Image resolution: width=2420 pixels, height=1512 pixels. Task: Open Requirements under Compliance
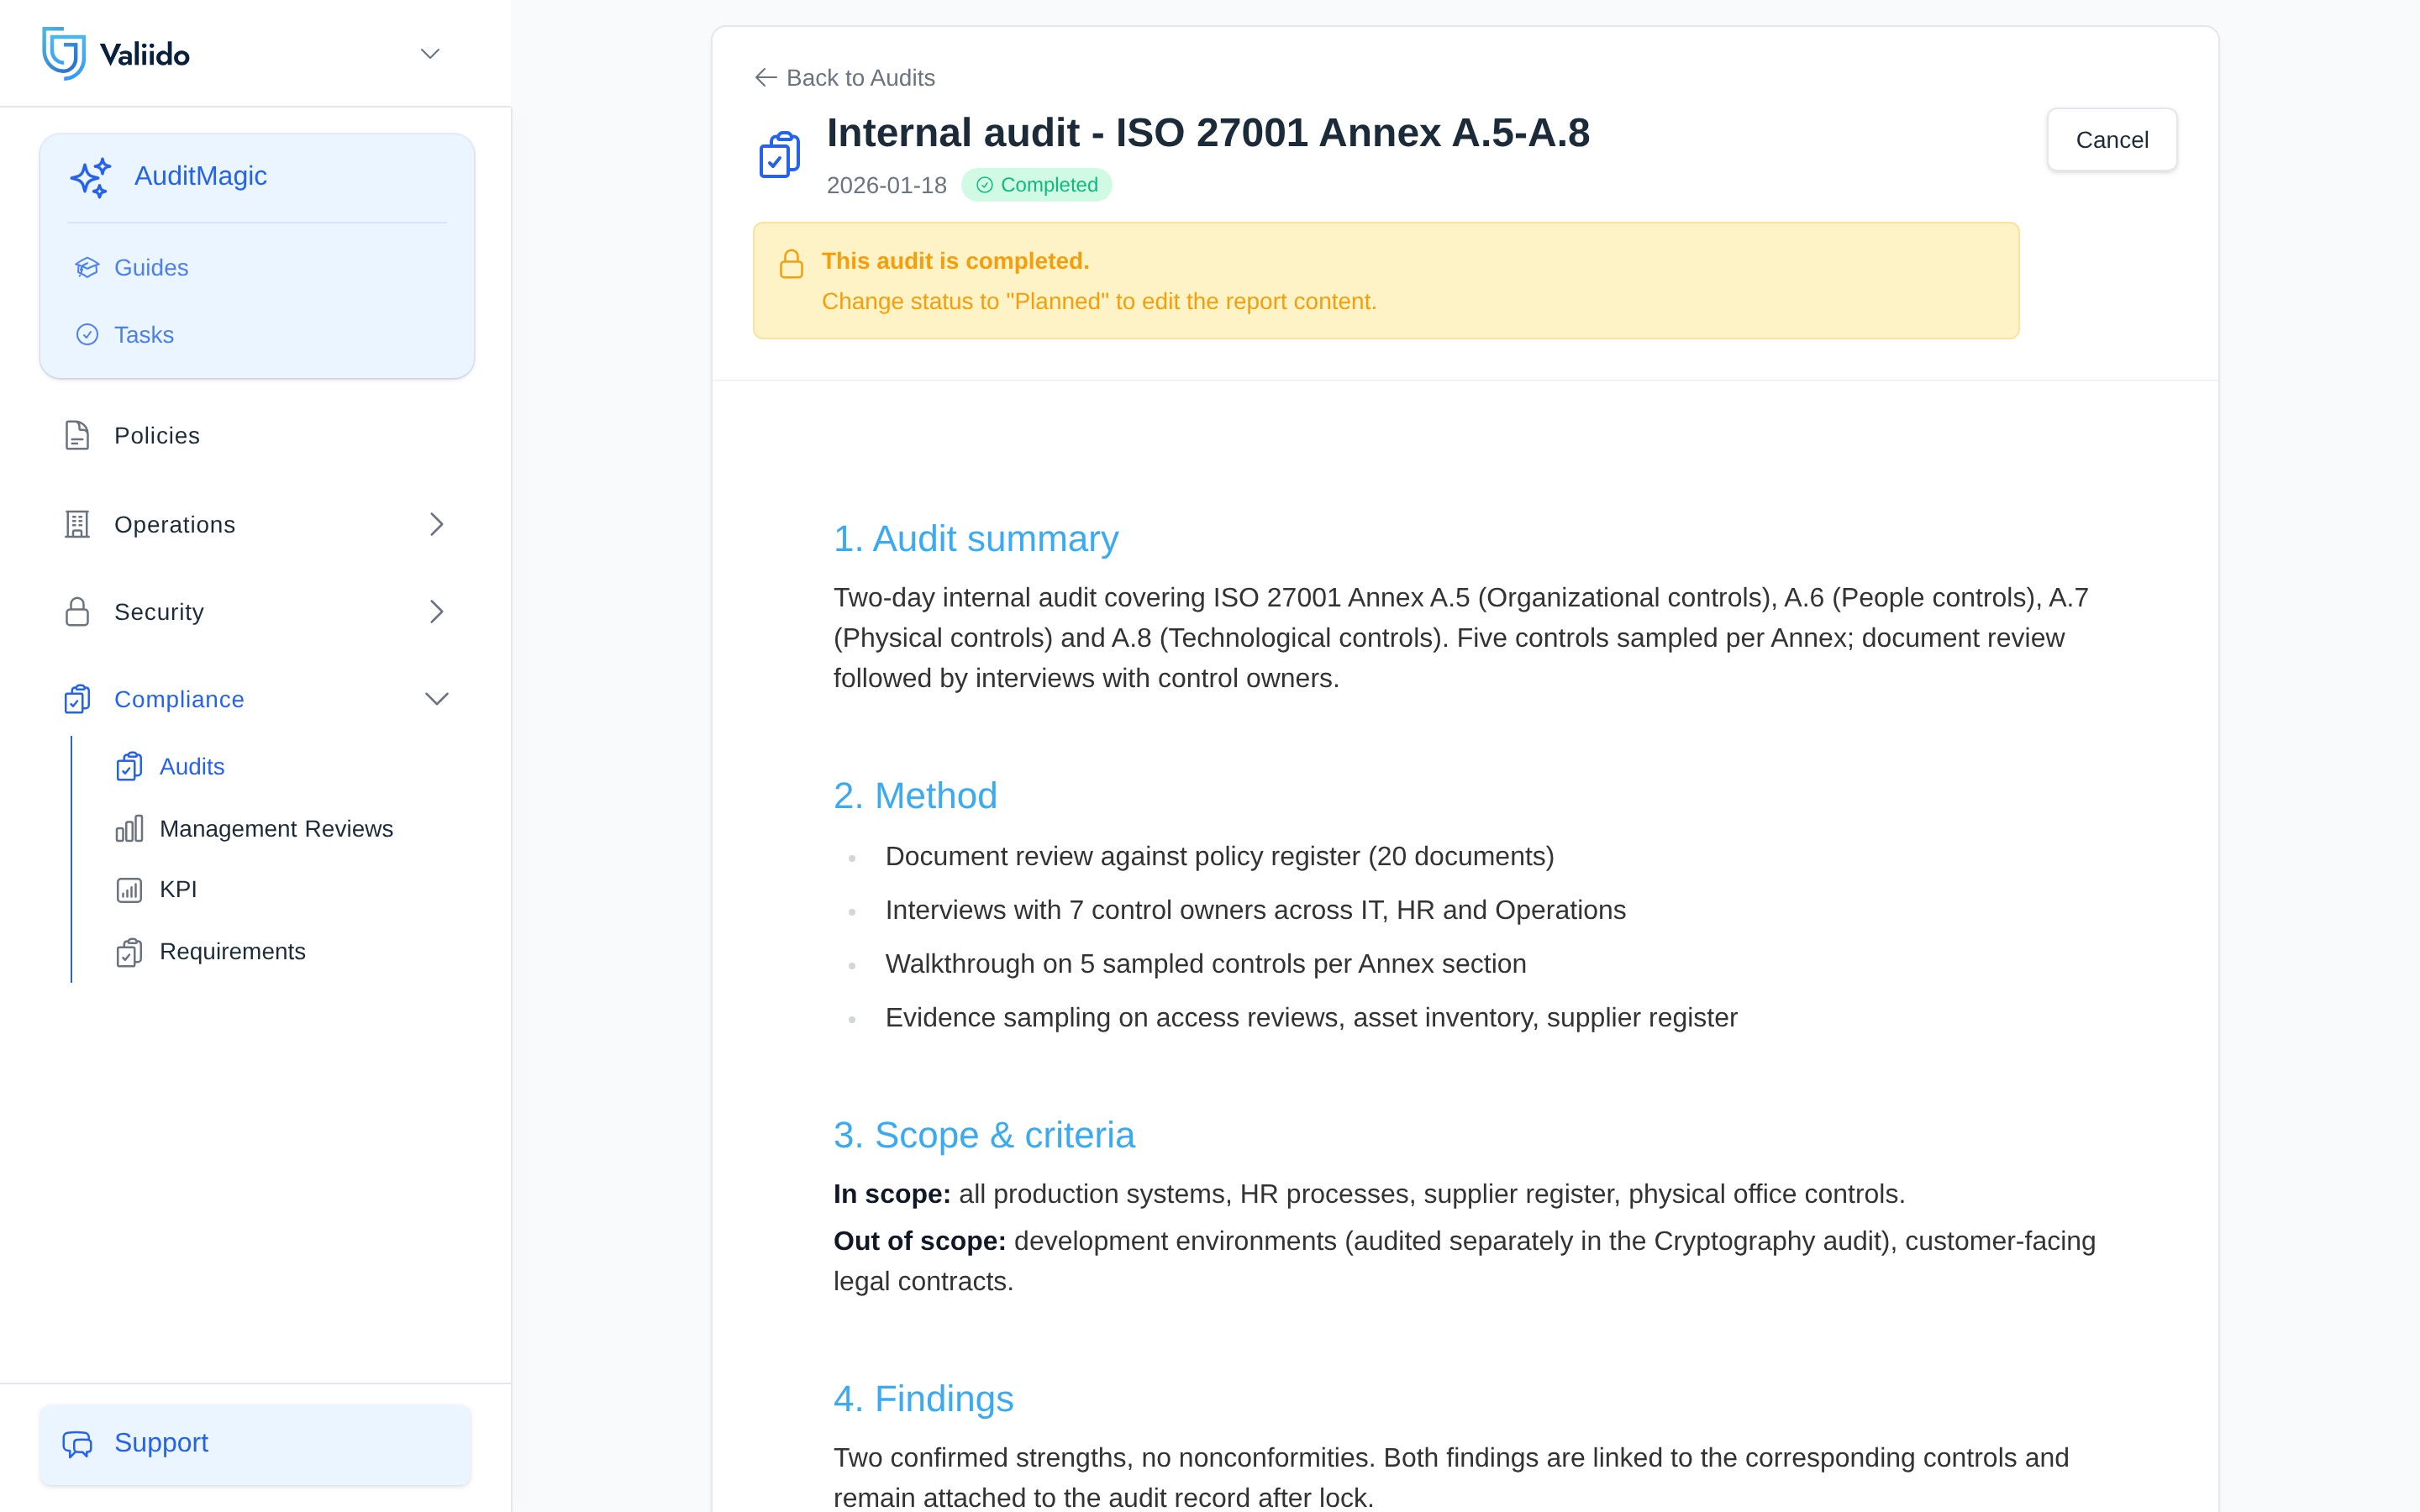point(232,951)
